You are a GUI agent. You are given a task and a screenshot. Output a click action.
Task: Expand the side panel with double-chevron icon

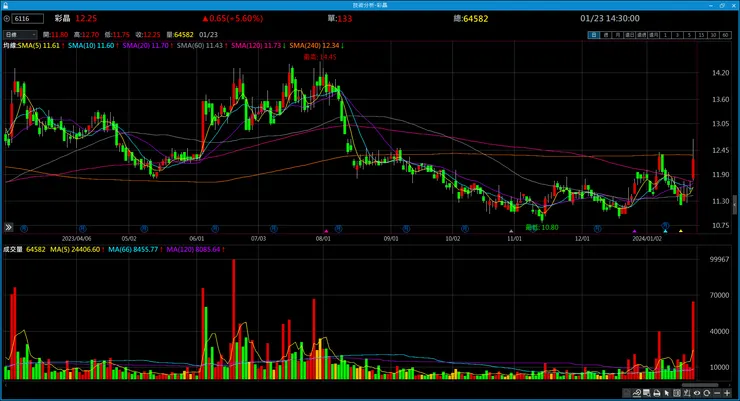click(8, 227)
